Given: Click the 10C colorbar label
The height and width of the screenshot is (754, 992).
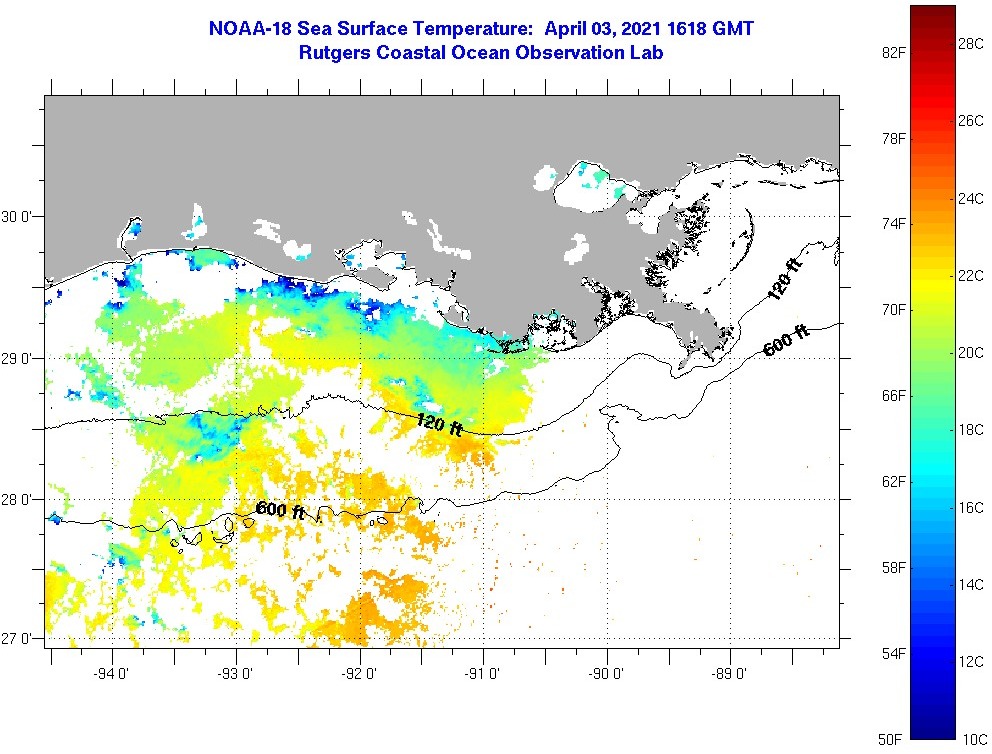Looking at the screenshot, I should pos(975,739).
